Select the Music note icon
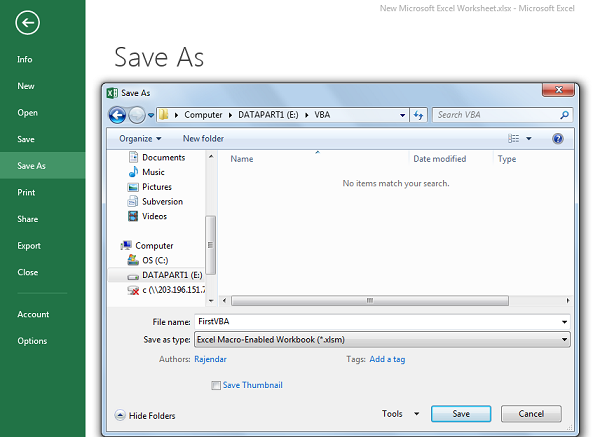Screen dimensions: 593x437 click(133, 172)
